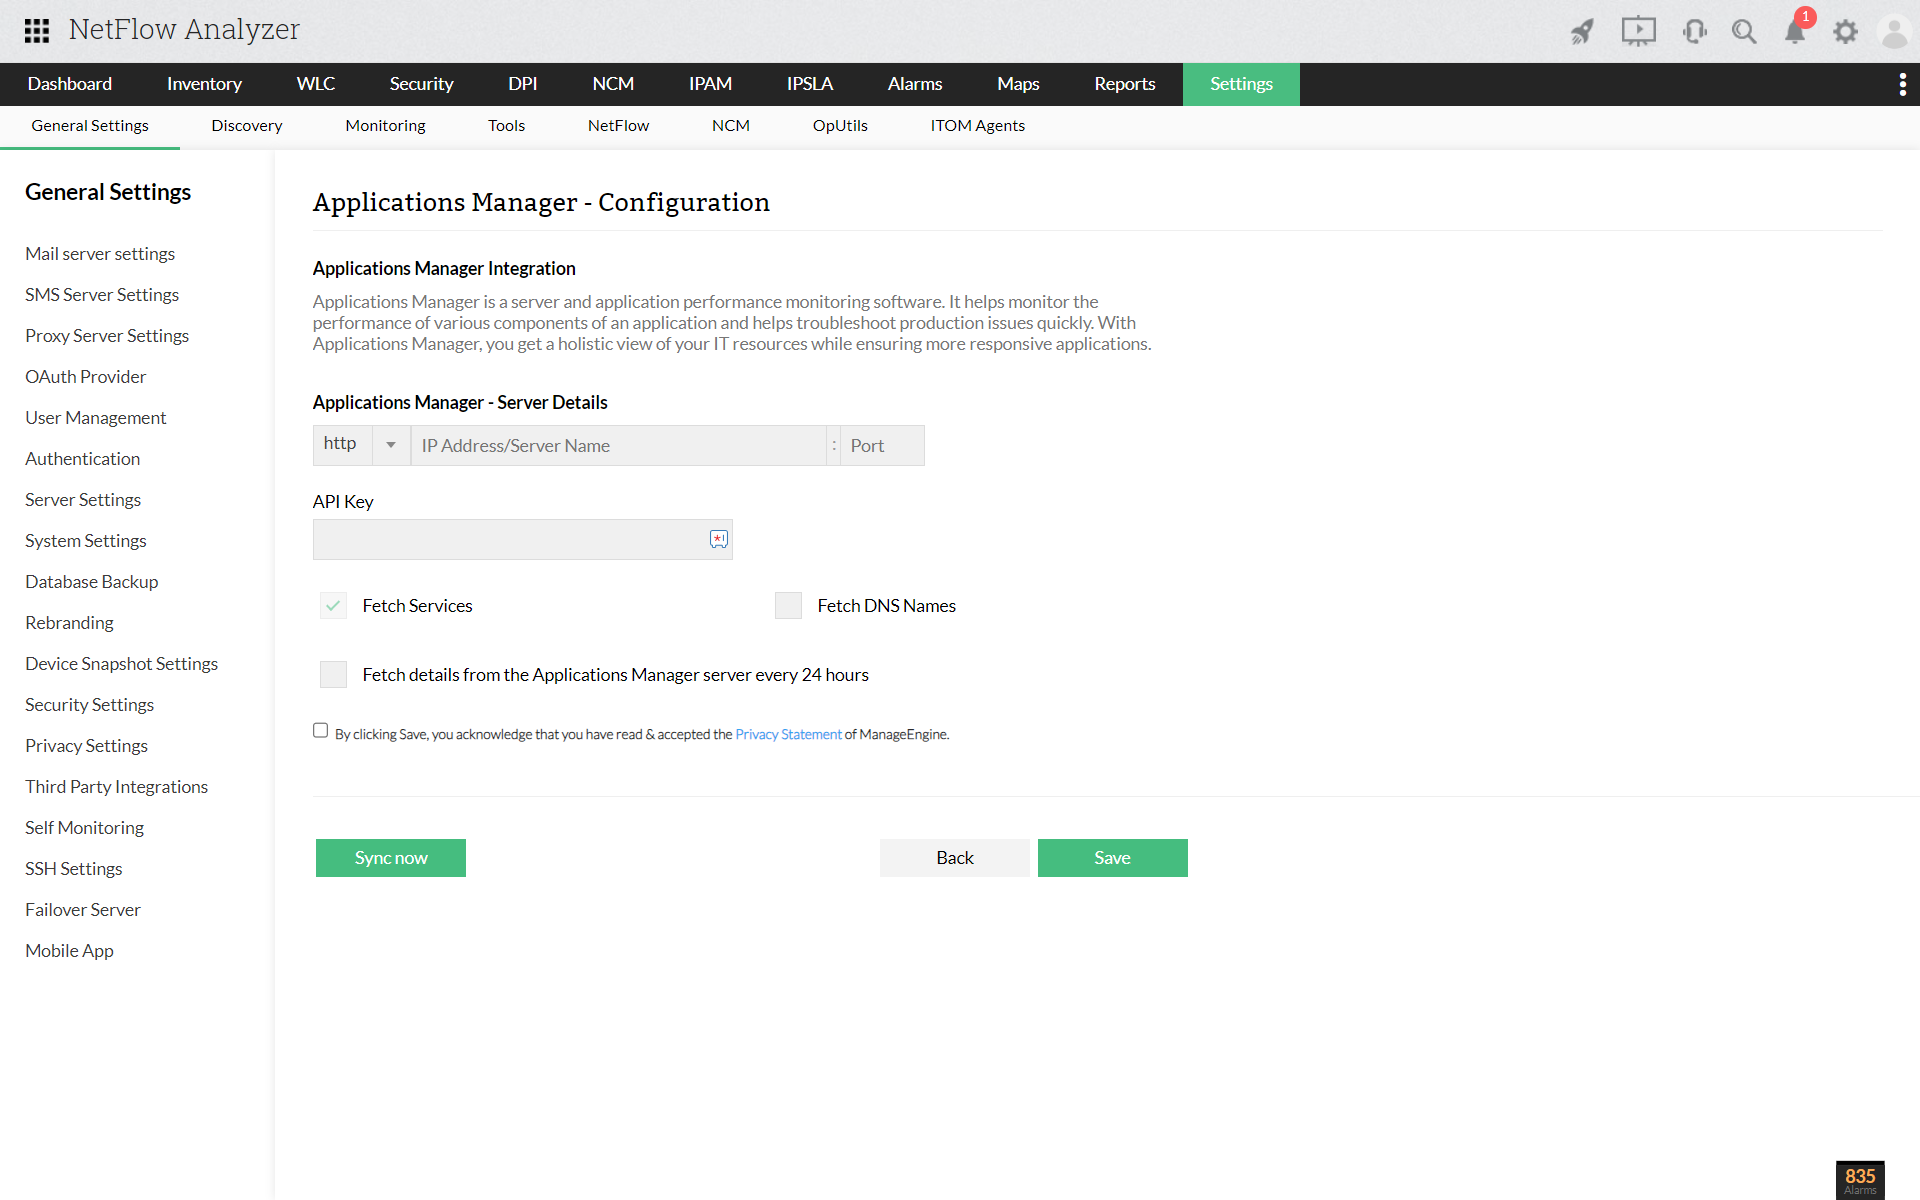Image resolution: width=1920 pixels, height=1200 pixels.
Task: Open the Discovery settings tab
Action: (x=246, y=126)
